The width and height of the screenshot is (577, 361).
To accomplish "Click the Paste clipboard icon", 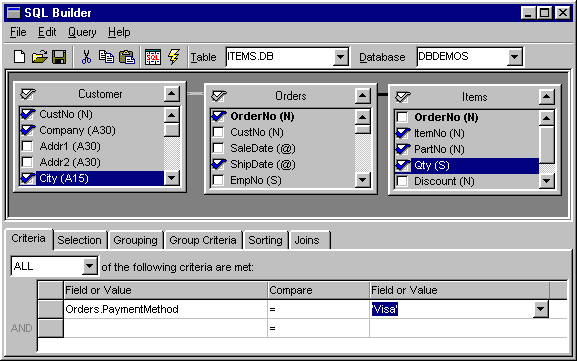I will point(127,57).
